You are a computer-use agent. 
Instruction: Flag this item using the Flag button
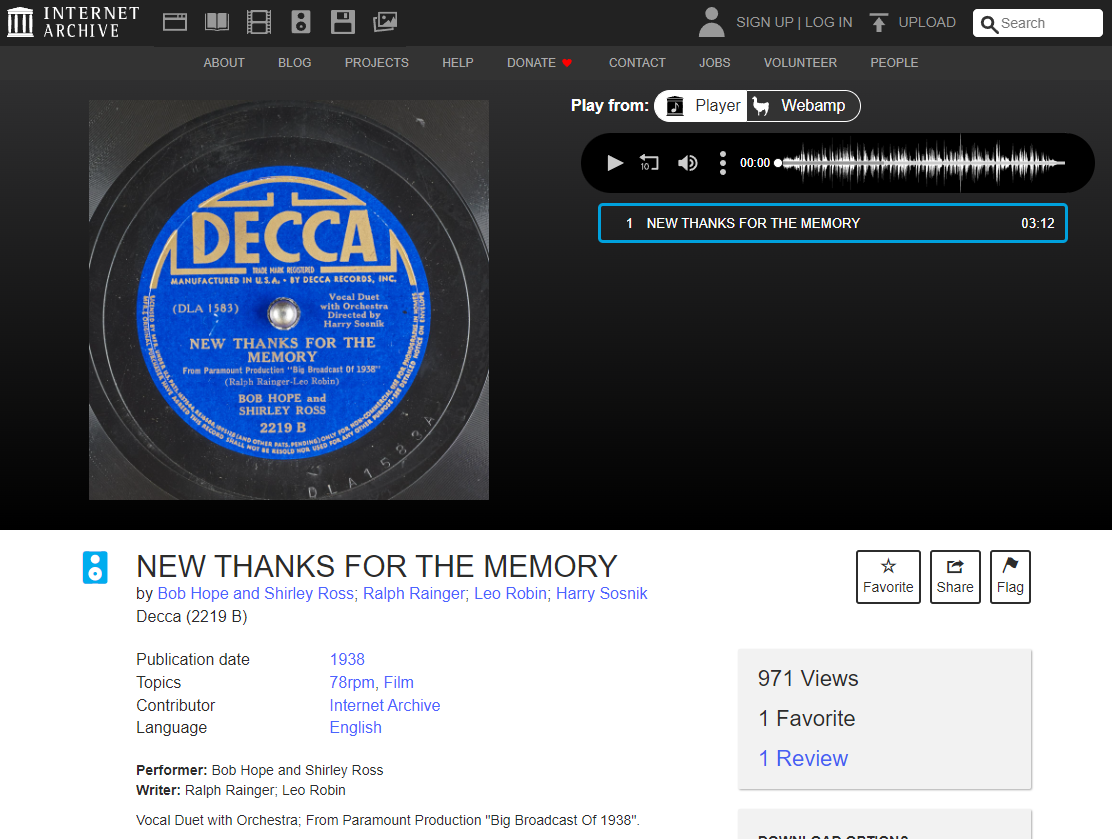click(1010, 577)
